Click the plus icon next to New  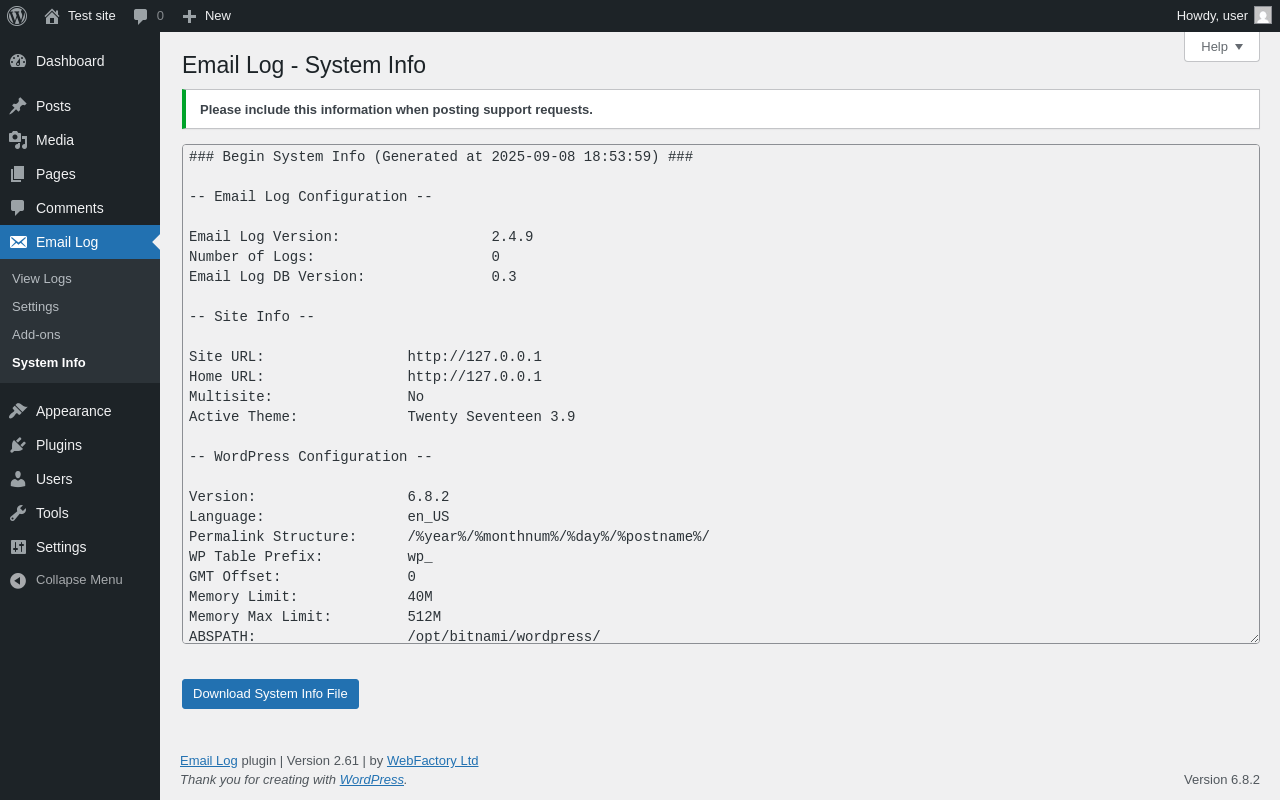tap(189, 16)
